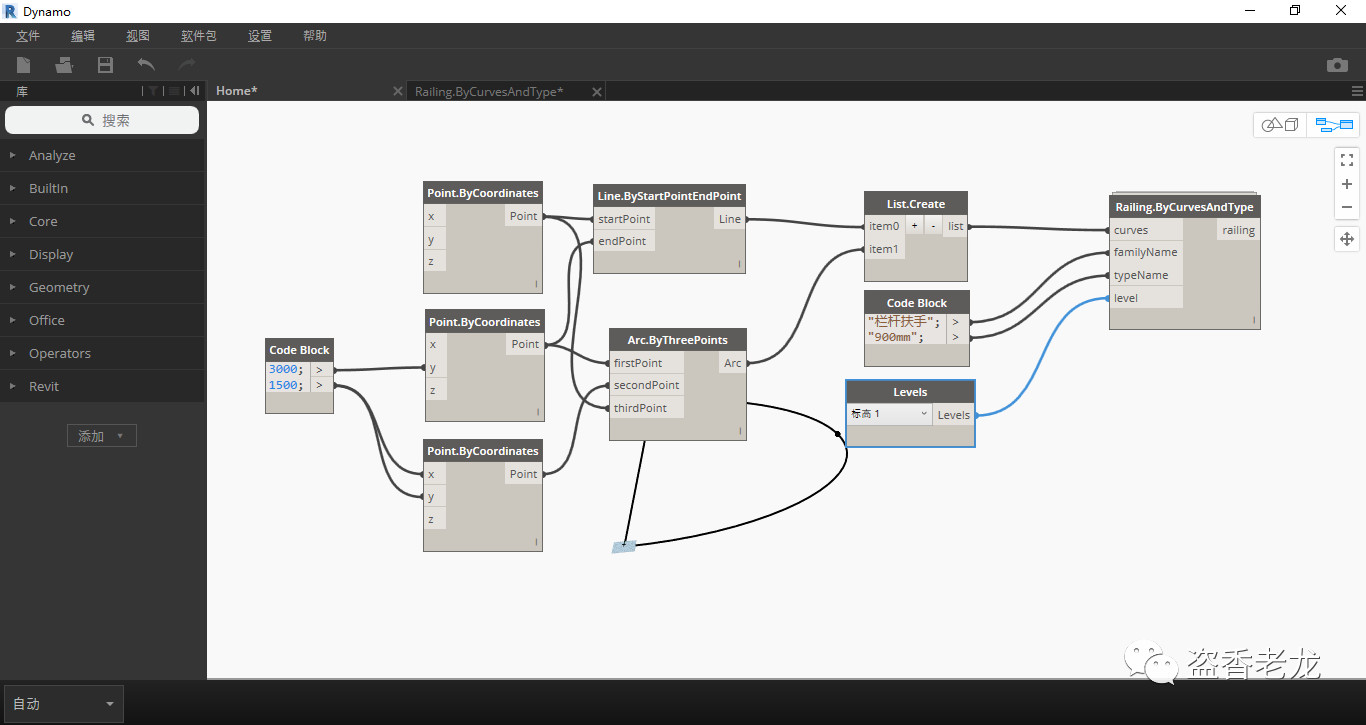
Task: Click the item0 port on List.Create
Action: (884, 226)
